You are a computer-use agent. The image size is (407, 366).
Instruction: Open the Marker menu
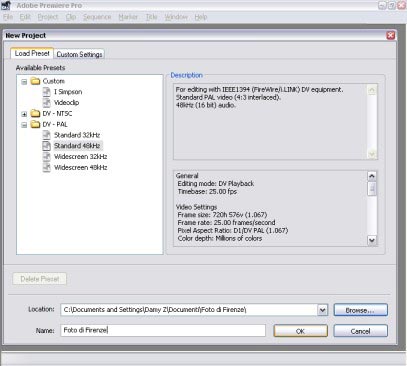coord(128,17)
